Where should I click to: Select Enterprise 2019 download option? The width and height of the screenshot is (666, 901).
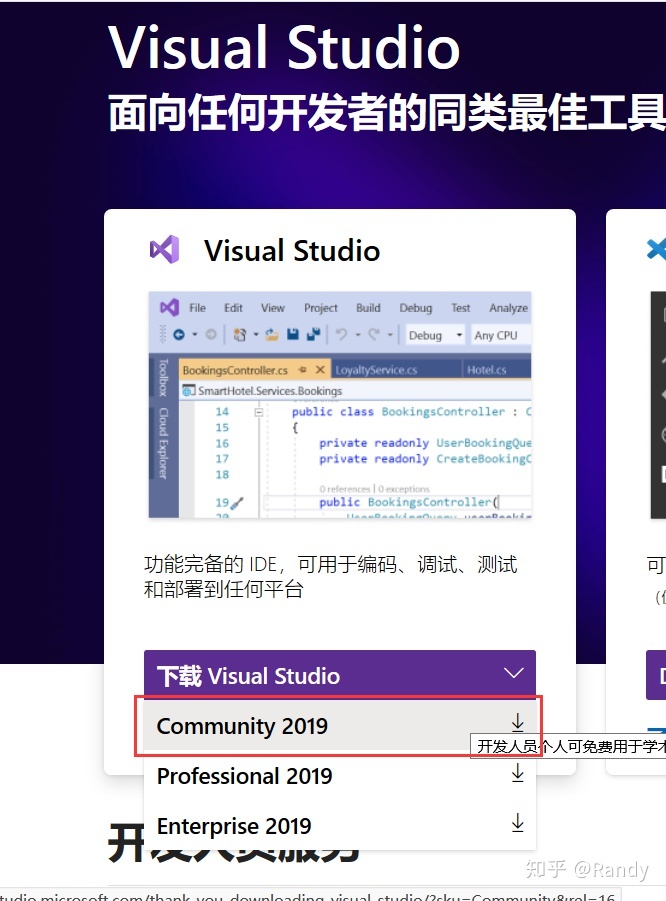point(339,826)
